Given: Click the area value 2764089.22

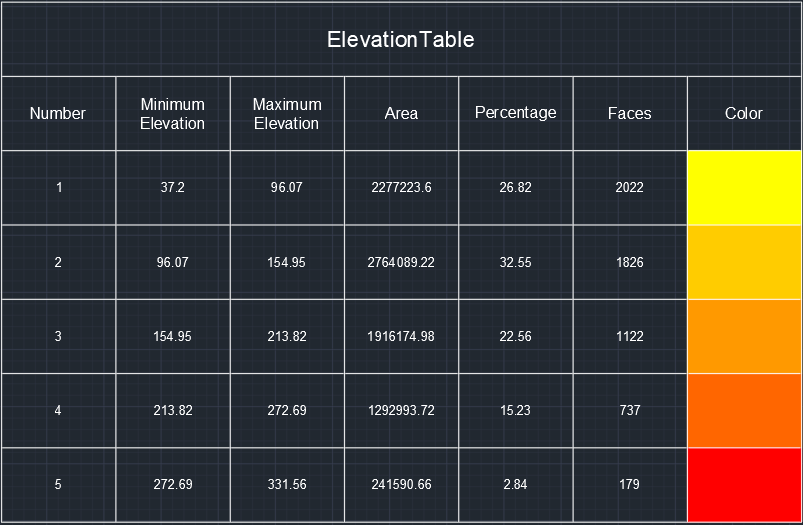Looking at the screenshot, I should [401, 262].
